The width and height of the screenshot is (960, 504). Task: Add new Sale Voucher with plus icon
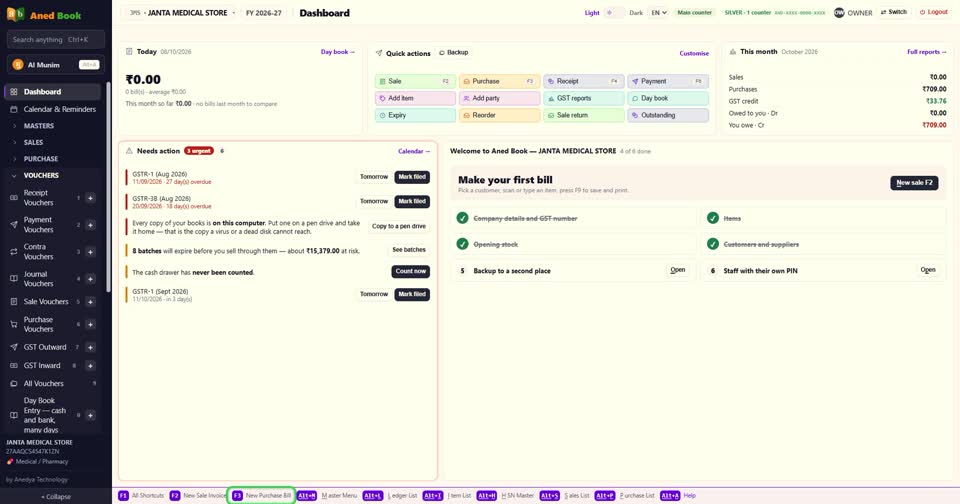(x=90, y=301)
